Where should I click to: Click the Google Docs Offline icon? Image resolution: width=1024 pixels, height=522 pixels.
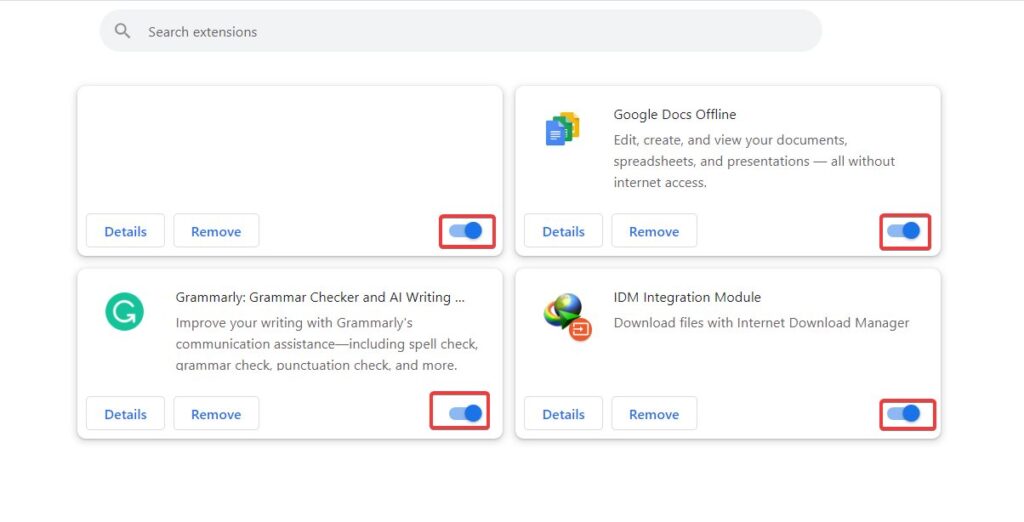(x=562, y=130)
